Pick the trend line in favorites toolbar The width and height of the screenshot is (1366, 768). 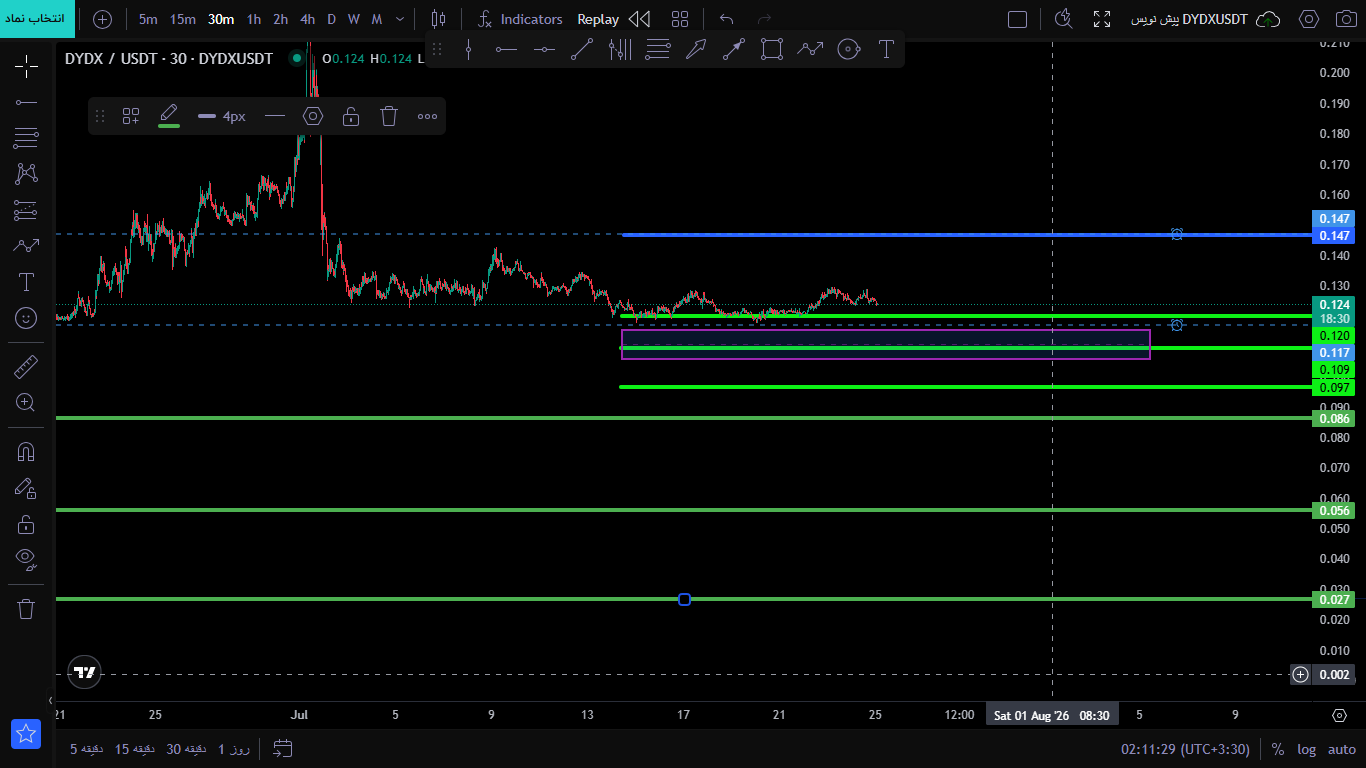click(x=582, y=49)
